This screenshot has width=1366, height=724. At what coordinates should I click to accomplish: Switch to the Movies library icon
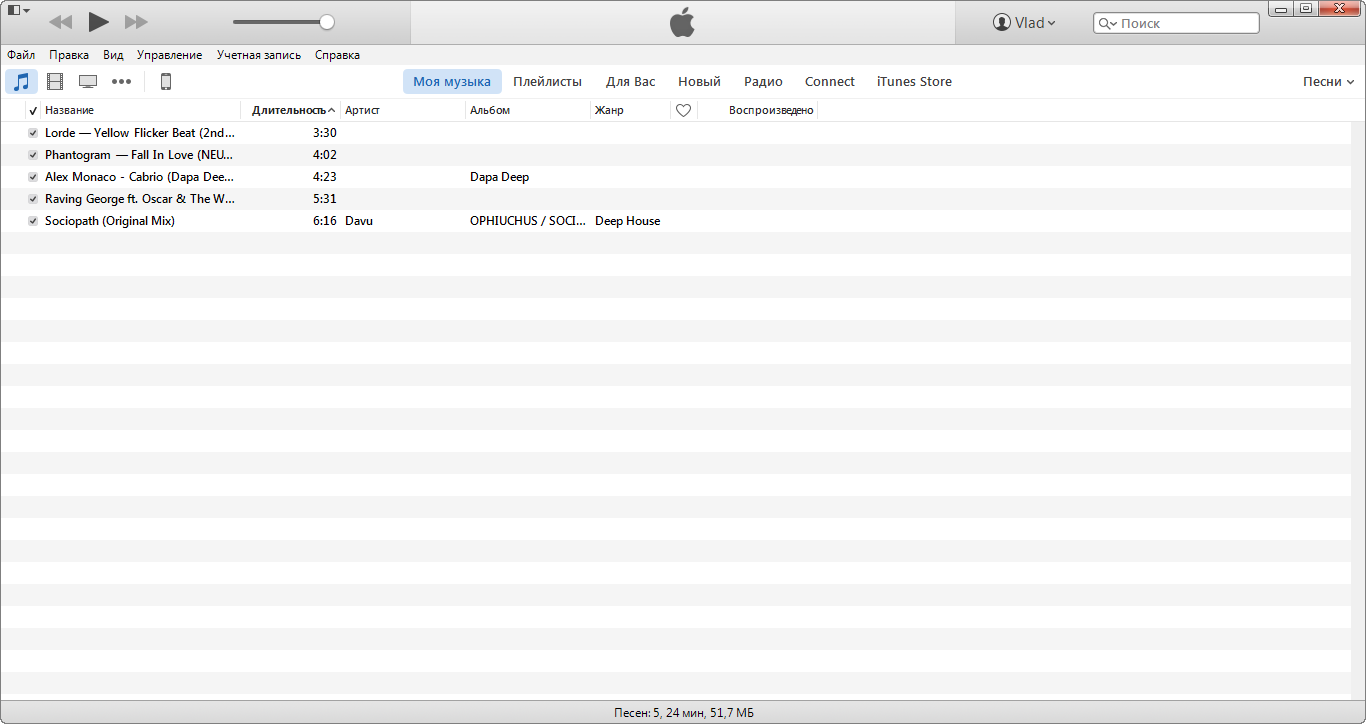(x=55, y=82)
